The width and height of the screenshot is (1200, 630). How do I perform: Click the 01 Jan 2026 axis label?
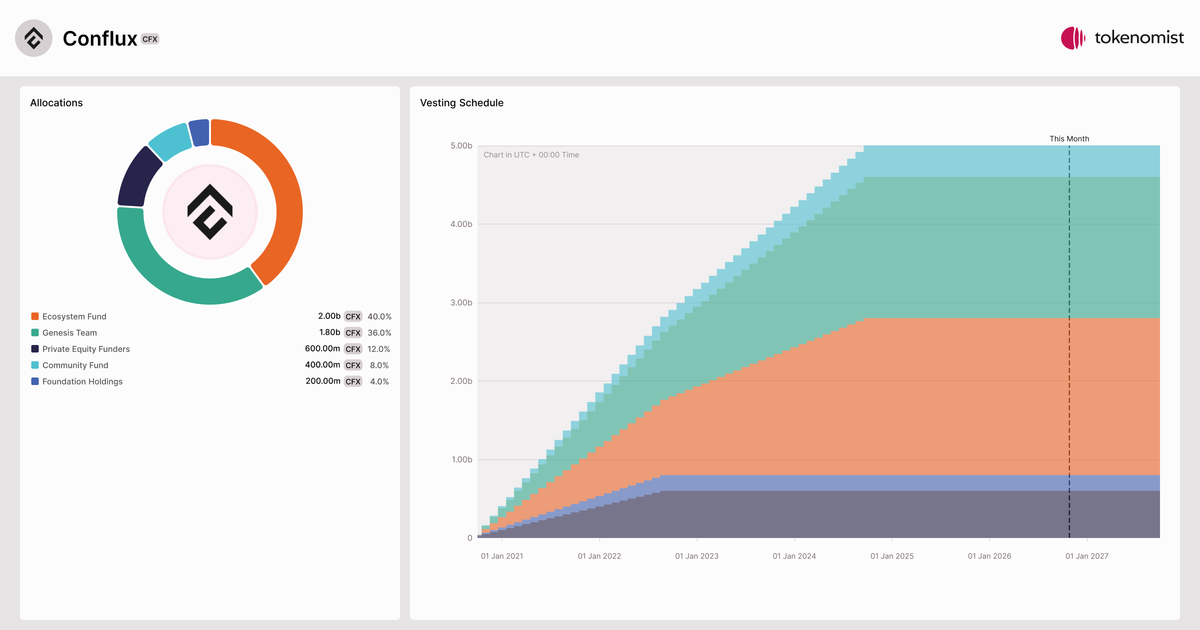pyautogui.click(x=989, y=556)
